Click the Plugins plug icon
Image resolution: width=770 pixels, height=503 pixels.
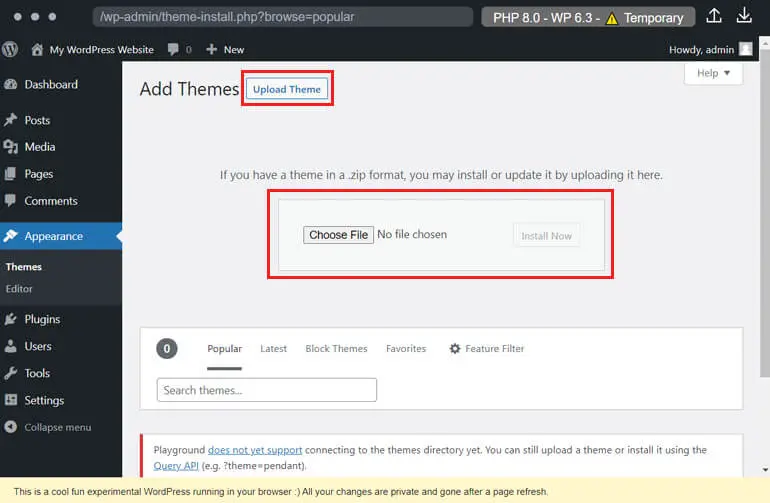point(10,319)
